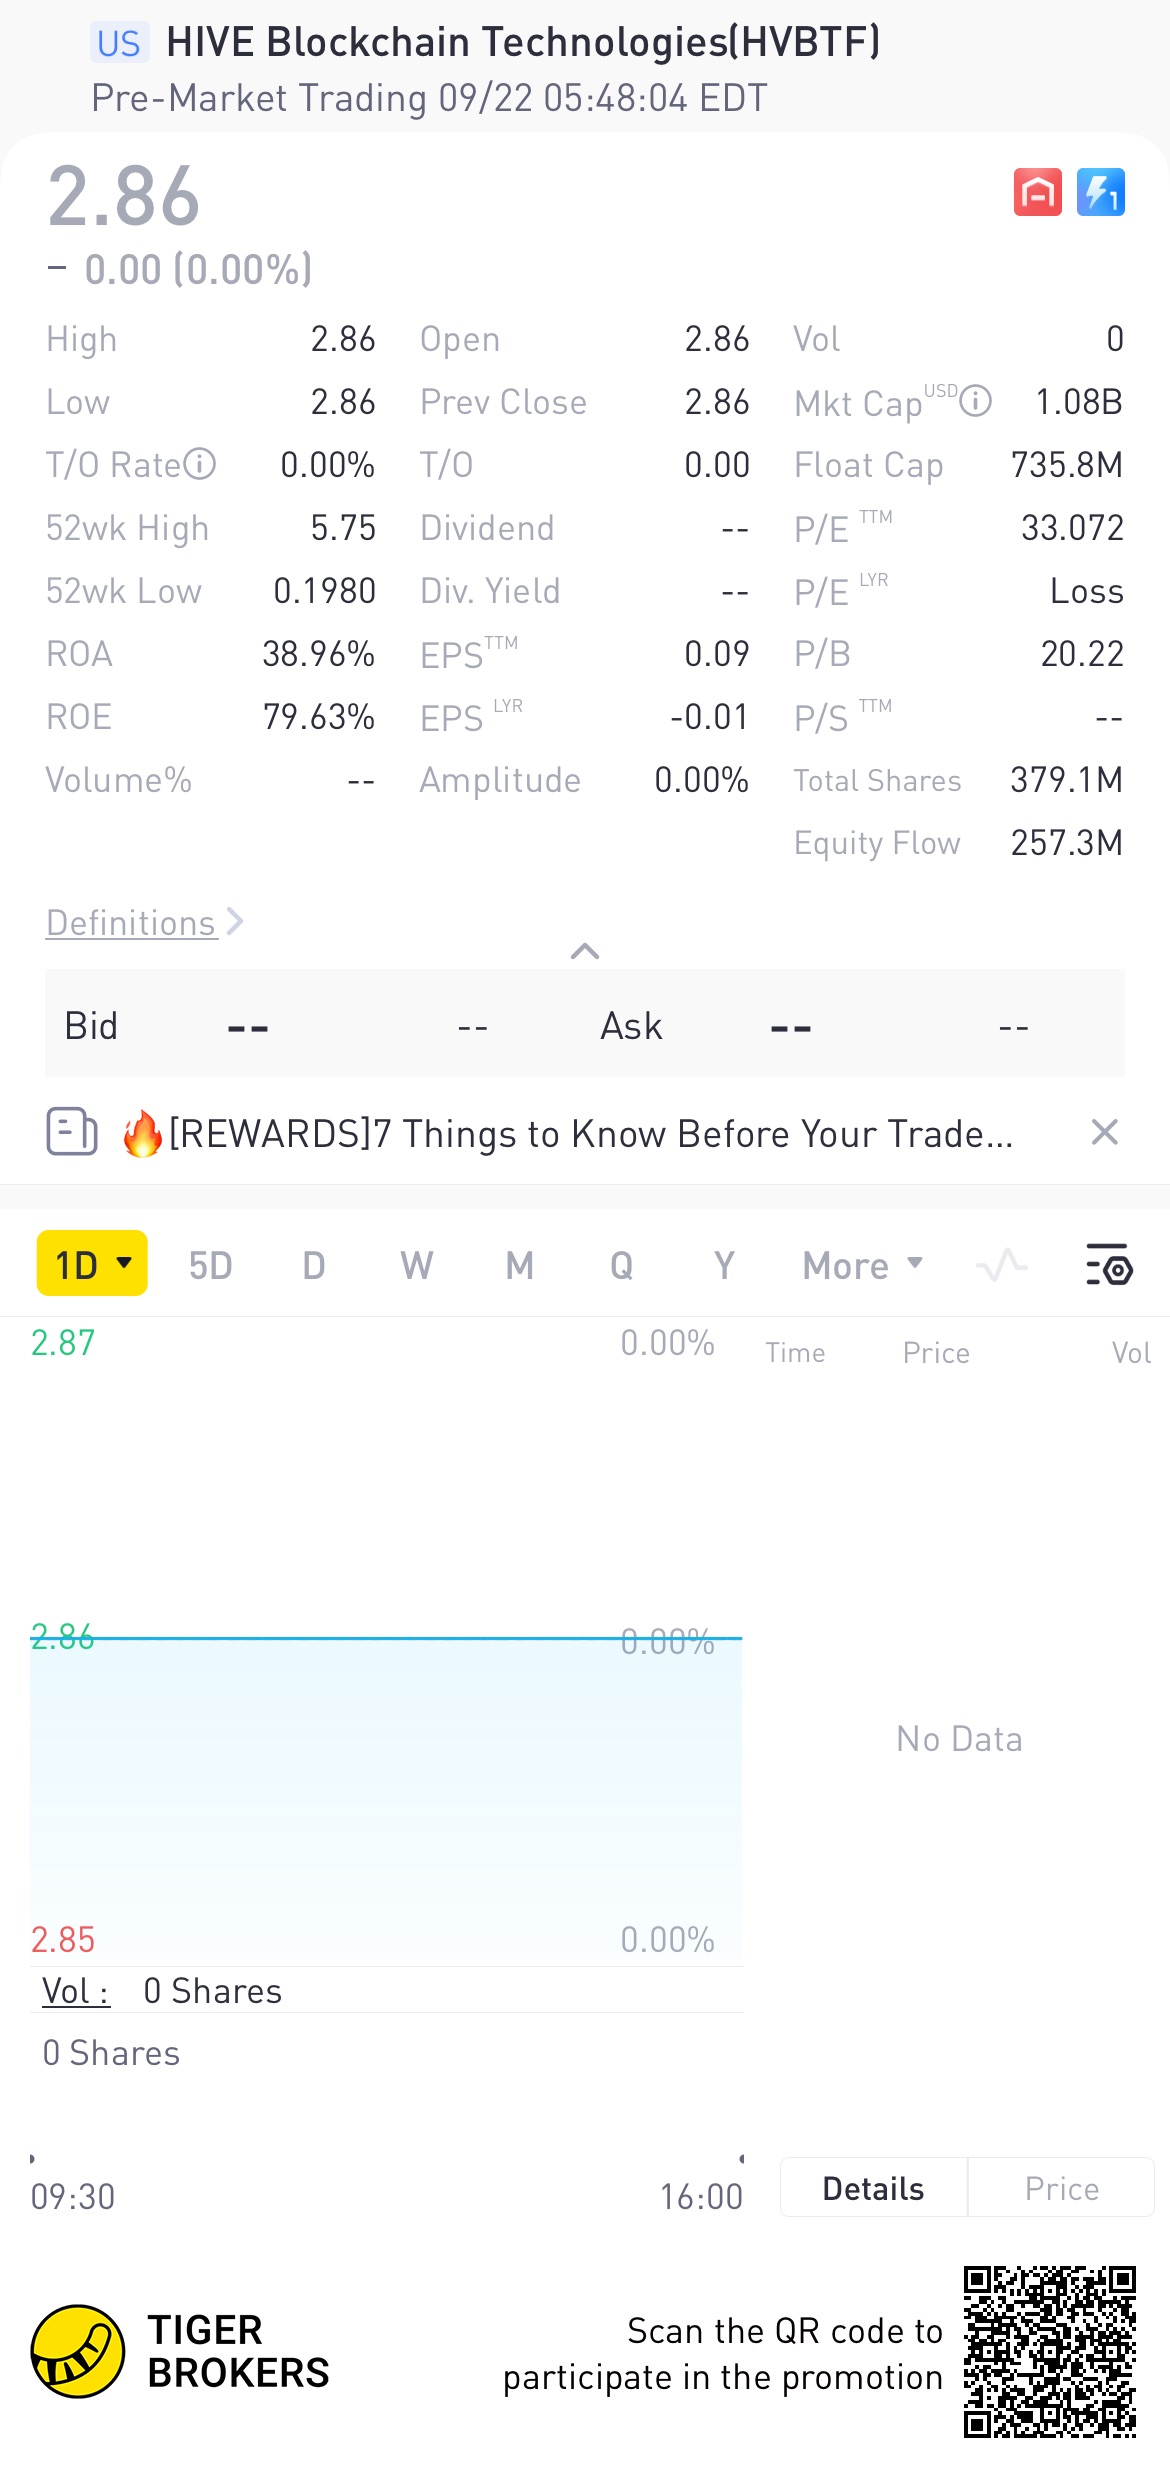
Task: Expand the More timeframes dropdown
Action: click(862, 1265)
